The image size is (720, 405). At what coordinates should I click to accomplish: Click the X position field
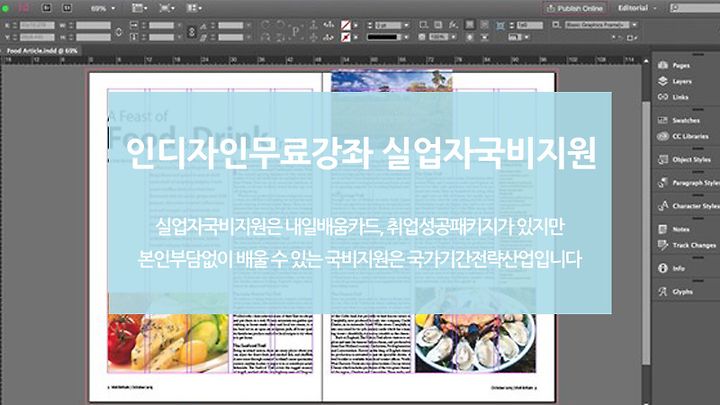[37, 25]
